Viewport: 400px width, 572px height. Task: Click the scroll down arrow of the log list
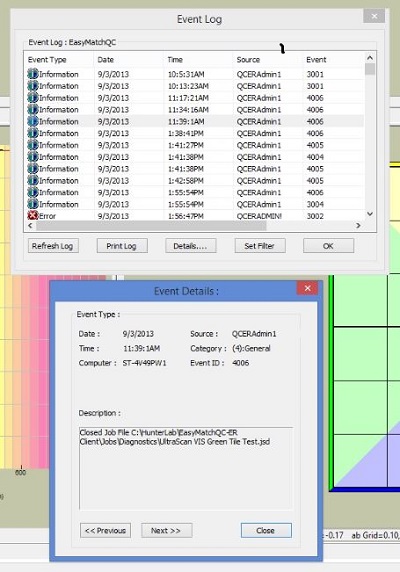[369, 214]
